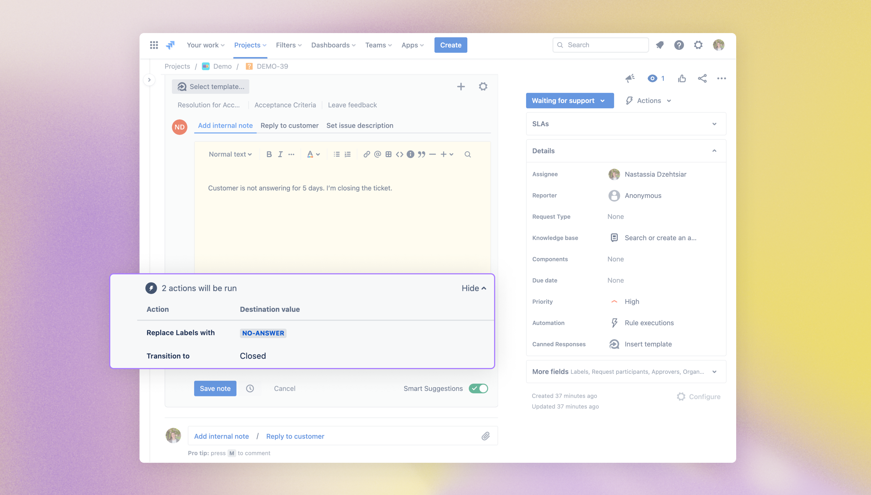Insert a bullet list in editor
Screen dimensions: 871x495
(x=337, y=154)
